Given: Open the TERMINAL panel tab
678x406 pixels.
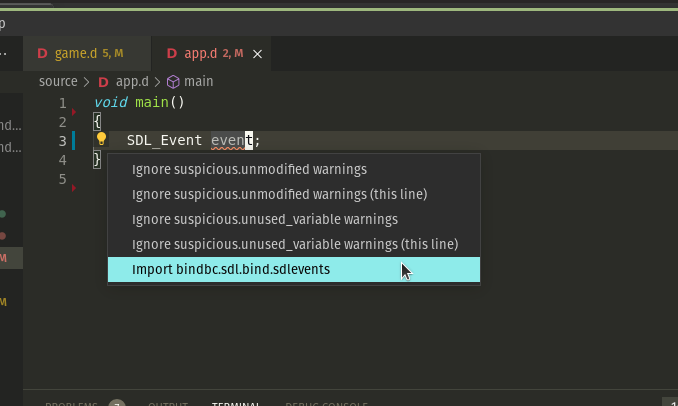Looking at the screenshot, I should coord(236,403).
